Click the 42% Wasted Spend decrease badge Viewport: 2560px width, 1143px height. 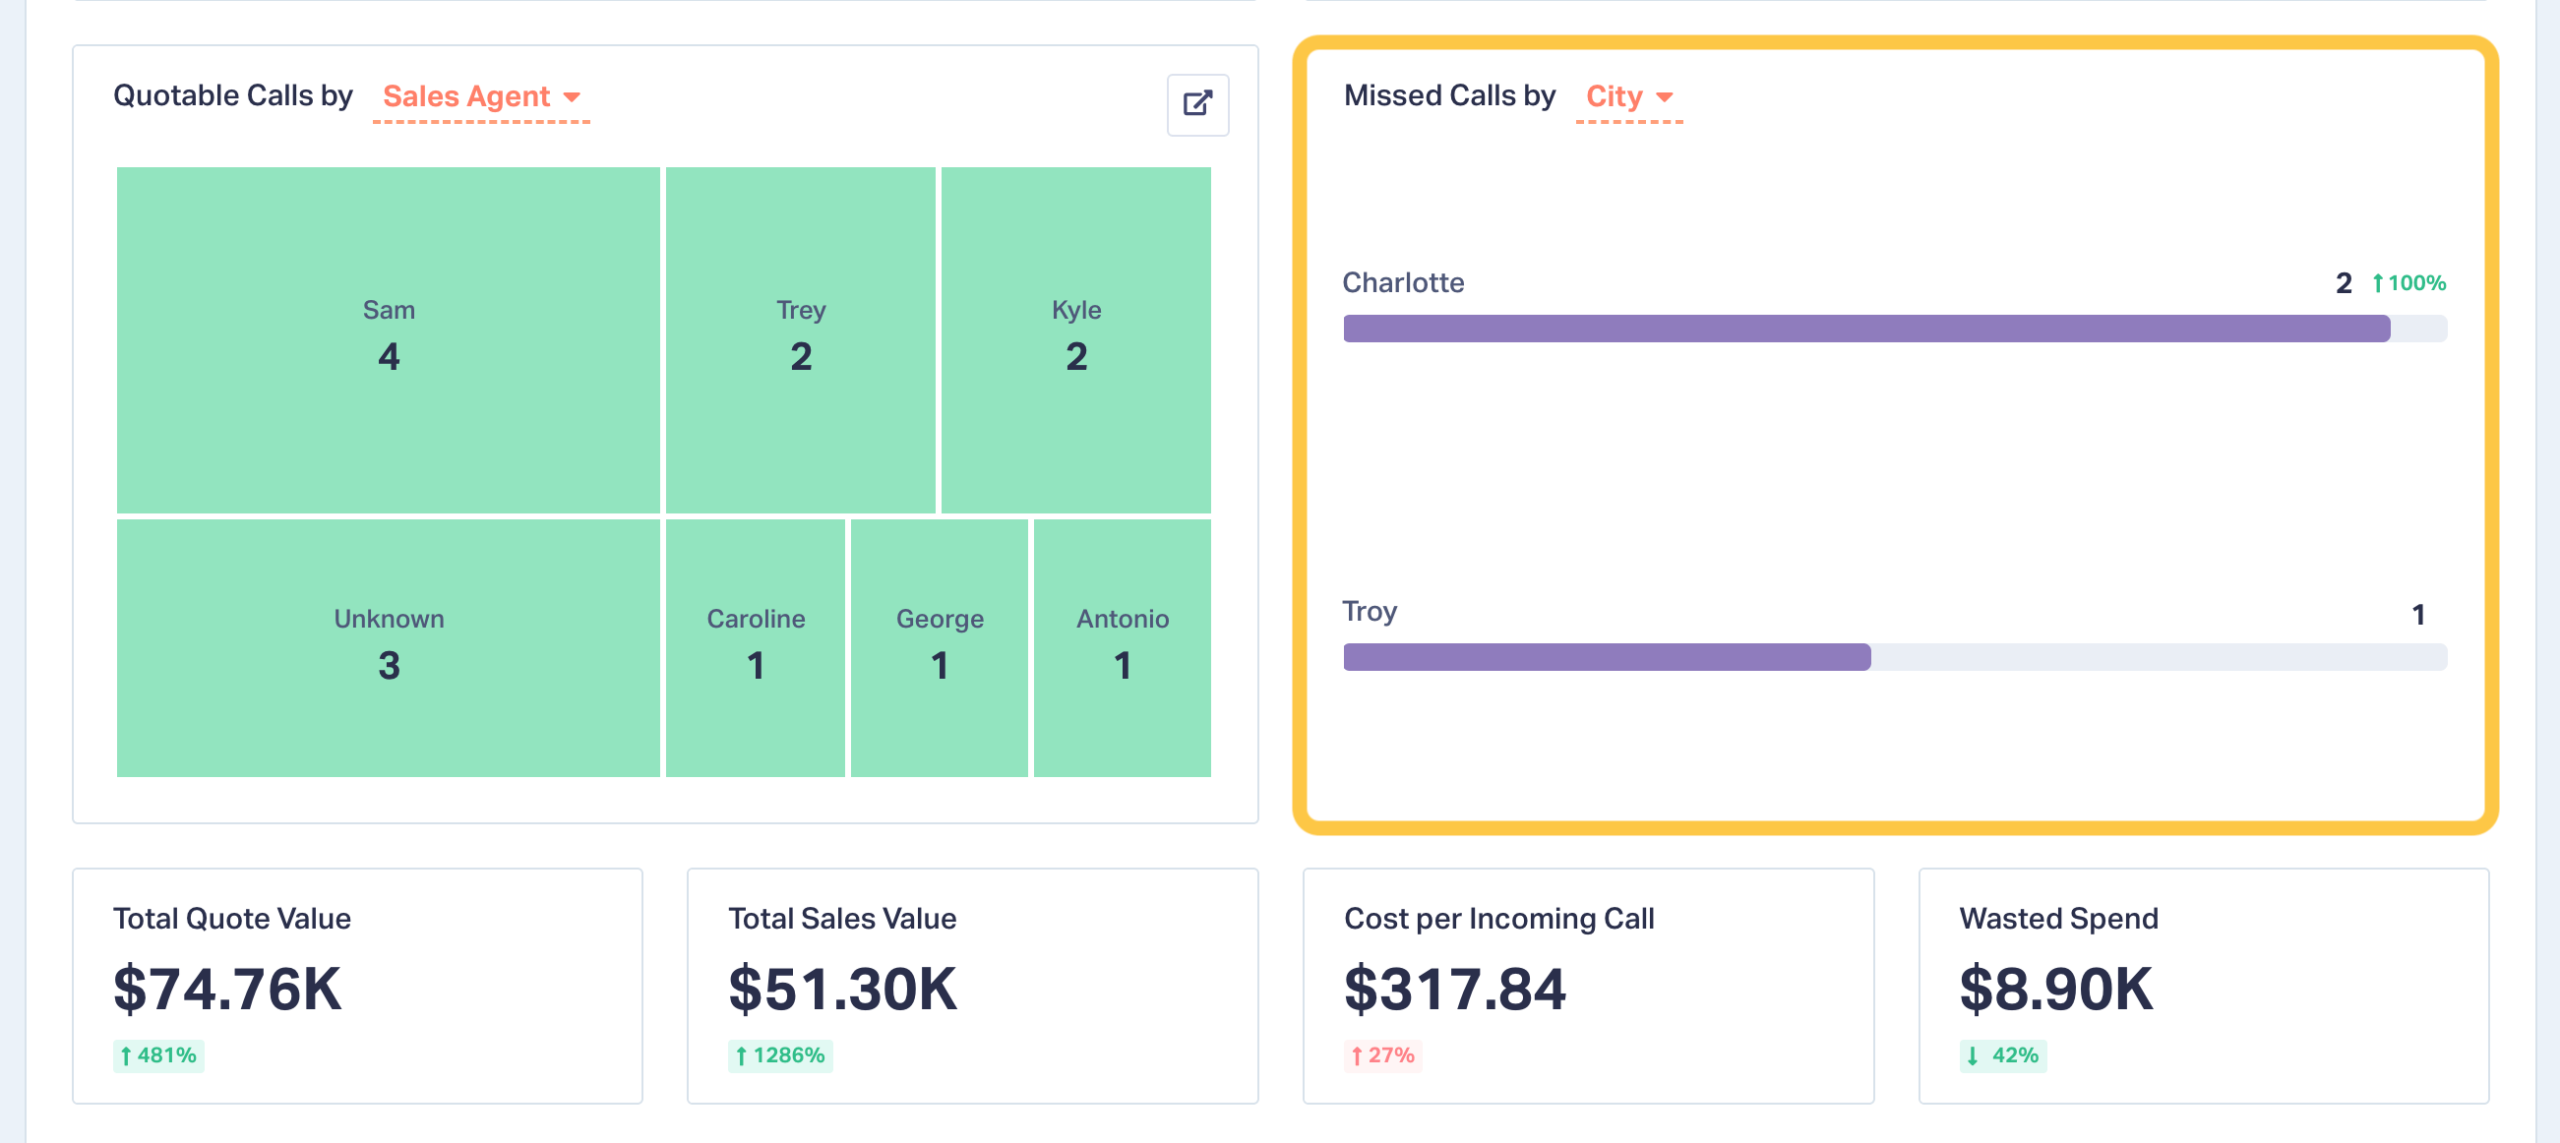click(x=2002, y=1055)
